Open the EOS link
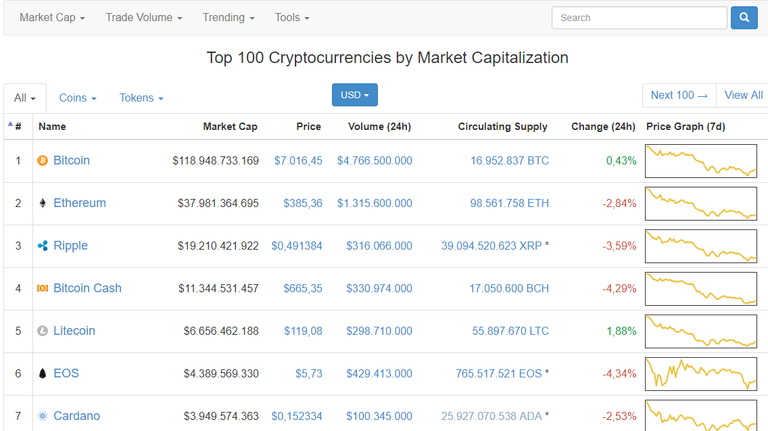 (x=66, y=374)
